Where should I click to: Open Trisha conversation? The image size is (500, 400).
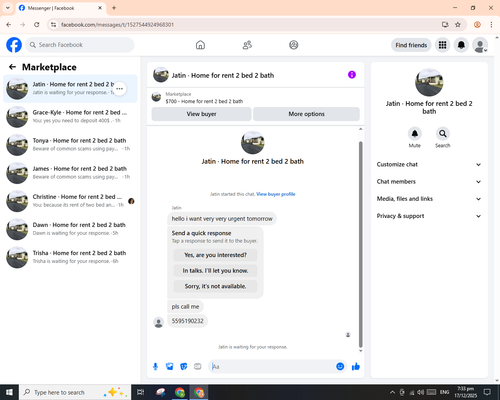click(x=70, y=257)
